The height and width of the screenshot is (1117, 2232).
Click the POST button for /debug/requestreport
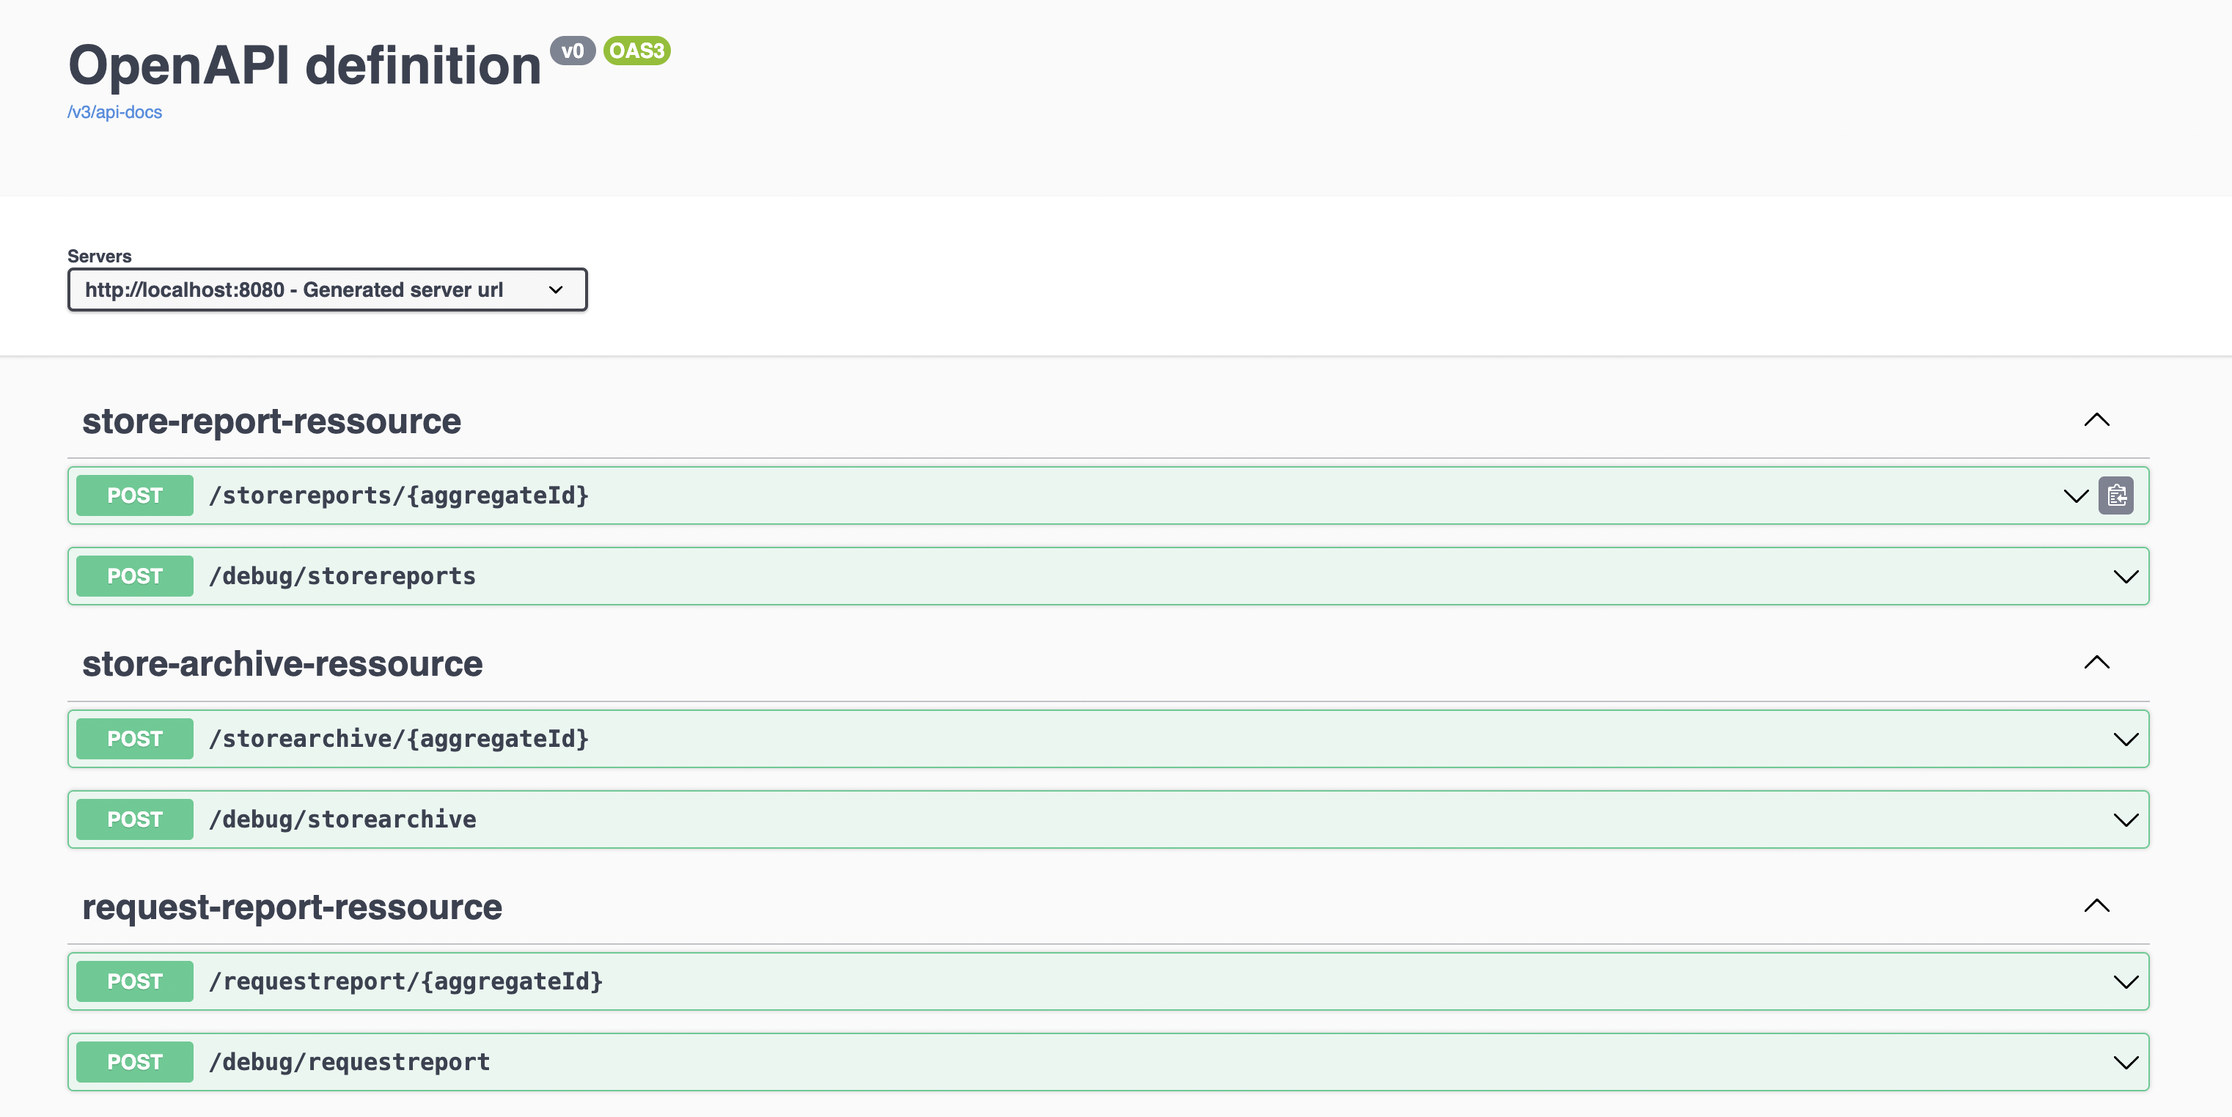(x=135, y=1062)
